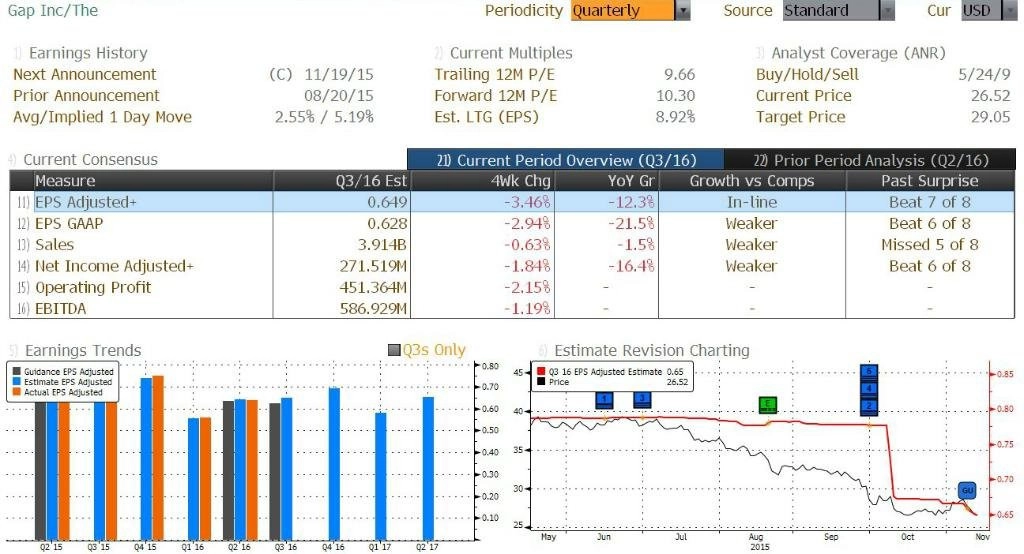Click the Q4 15 actual EPS orange bar

click(158, 457)
